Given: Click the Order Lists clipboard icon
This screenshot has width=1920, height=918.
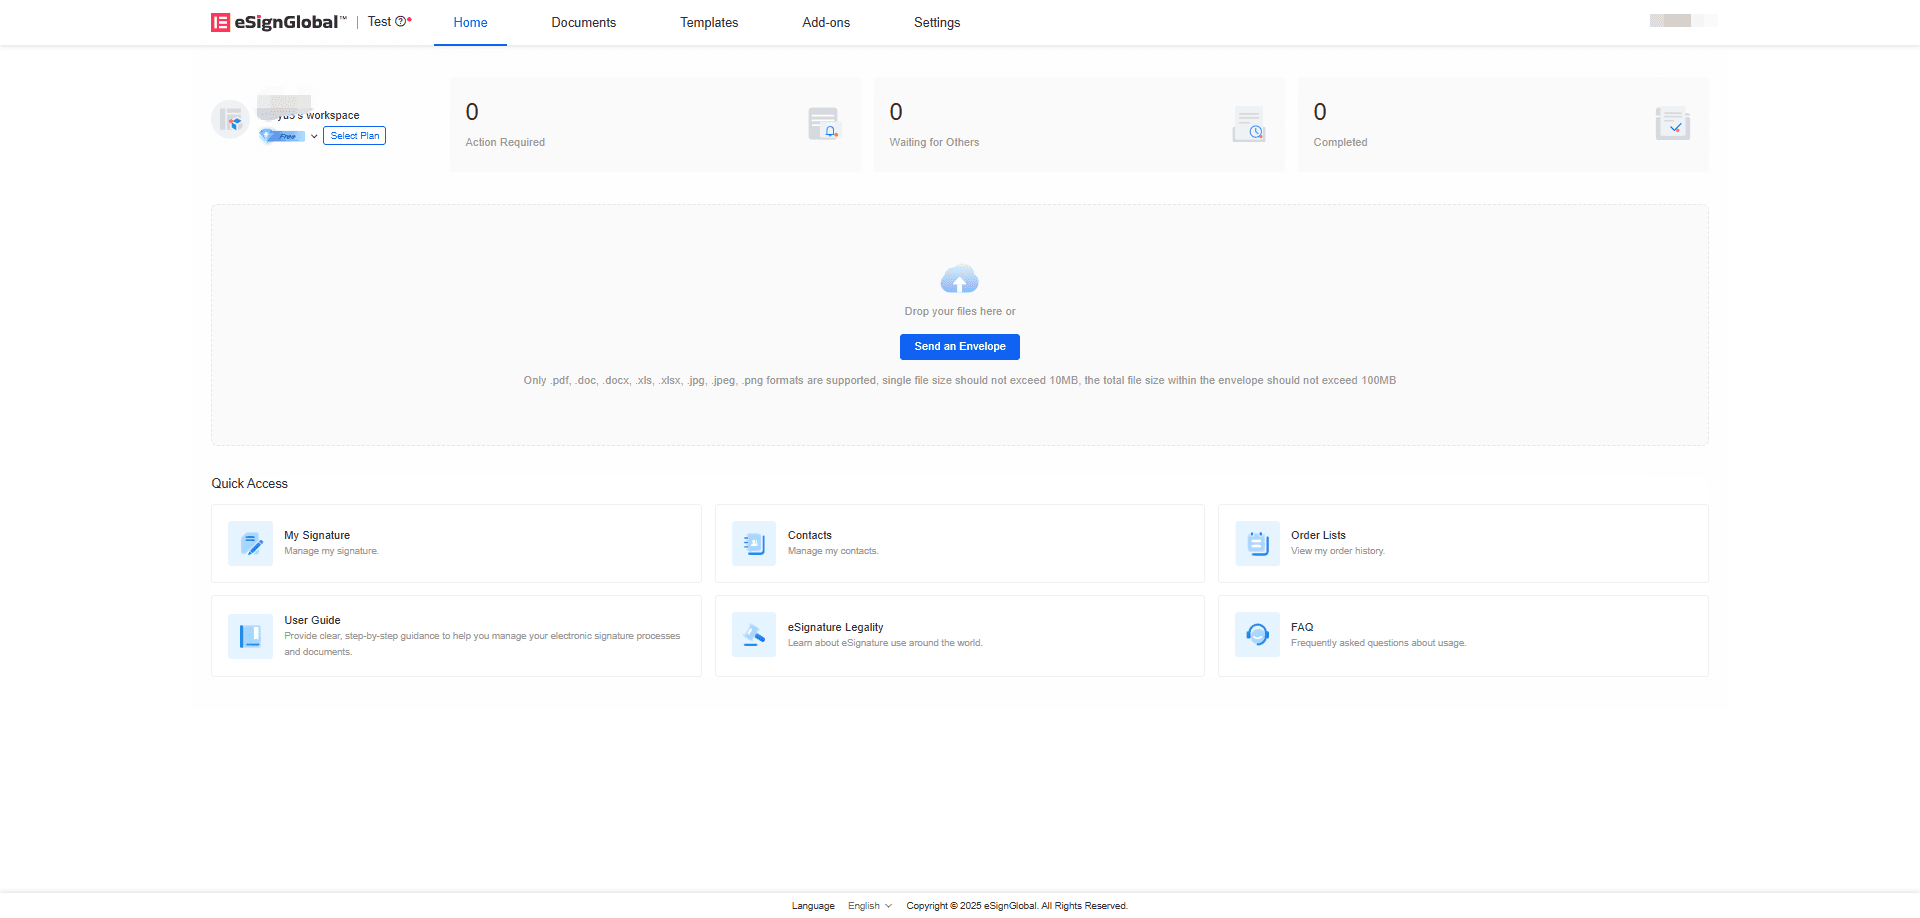Looking at the screenshot, I should pyautogui.click(x=1257, y=543).
